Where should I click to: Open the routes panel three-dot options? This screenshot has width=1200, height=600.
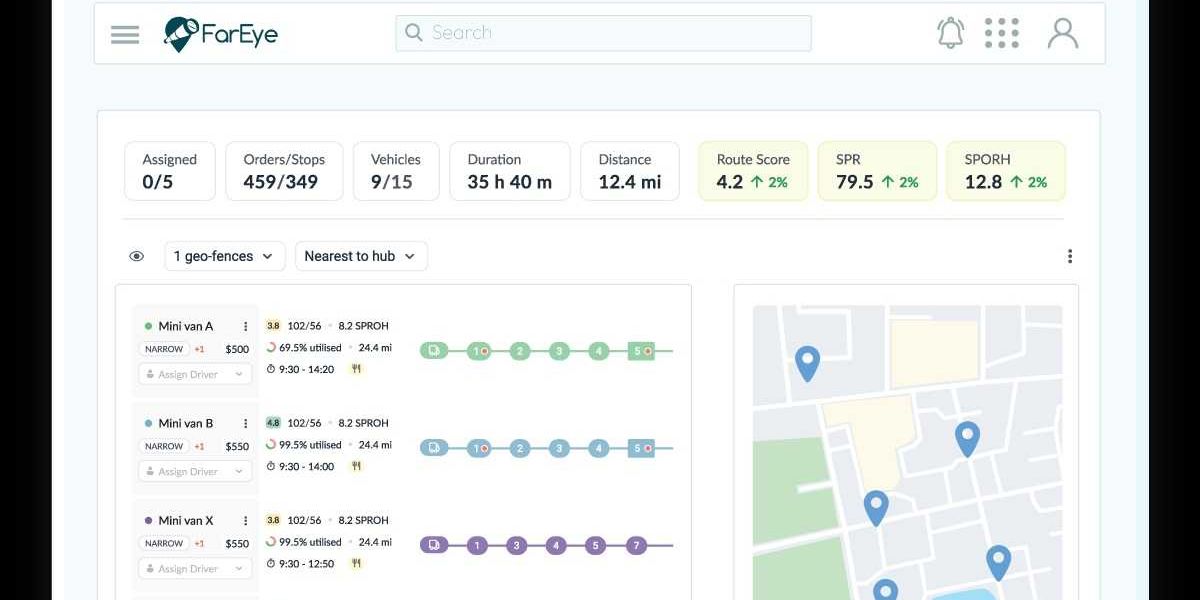[x=1070, y=256]
